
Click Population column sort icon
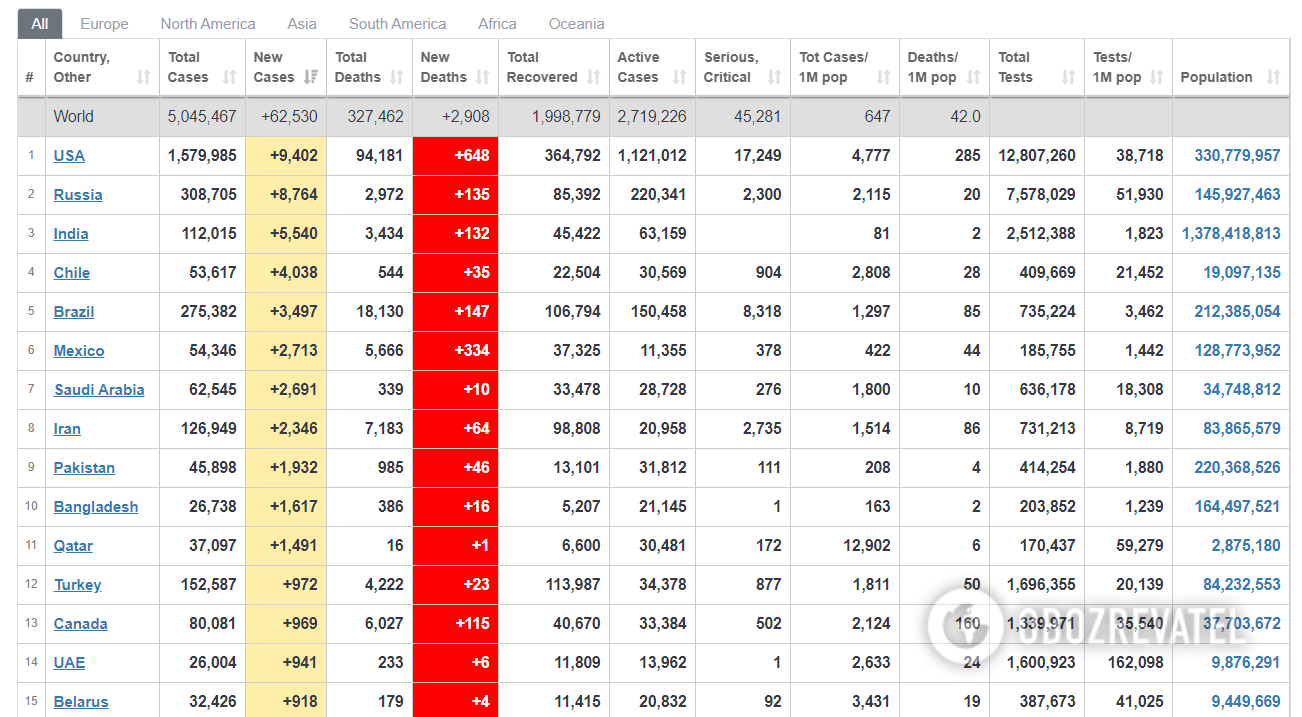[x=1273, y=77]
